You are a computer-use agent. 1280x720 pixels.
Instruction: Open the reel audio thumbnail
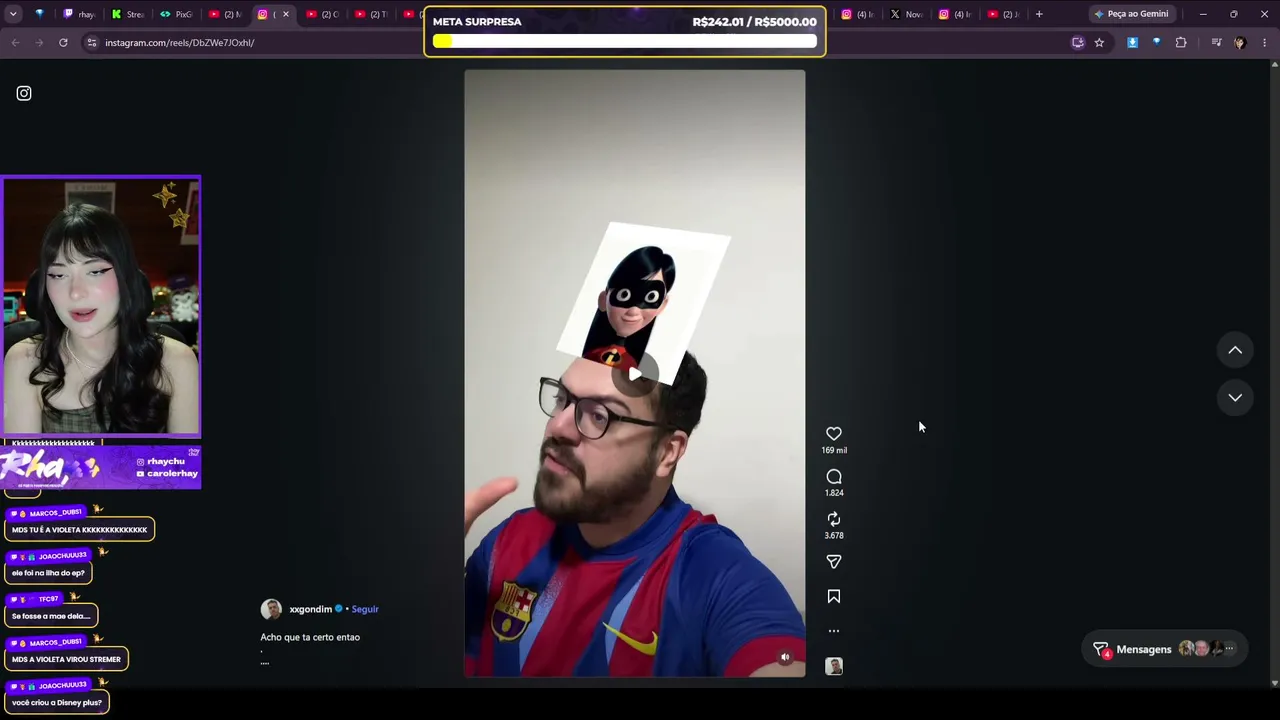coord(834,666)
